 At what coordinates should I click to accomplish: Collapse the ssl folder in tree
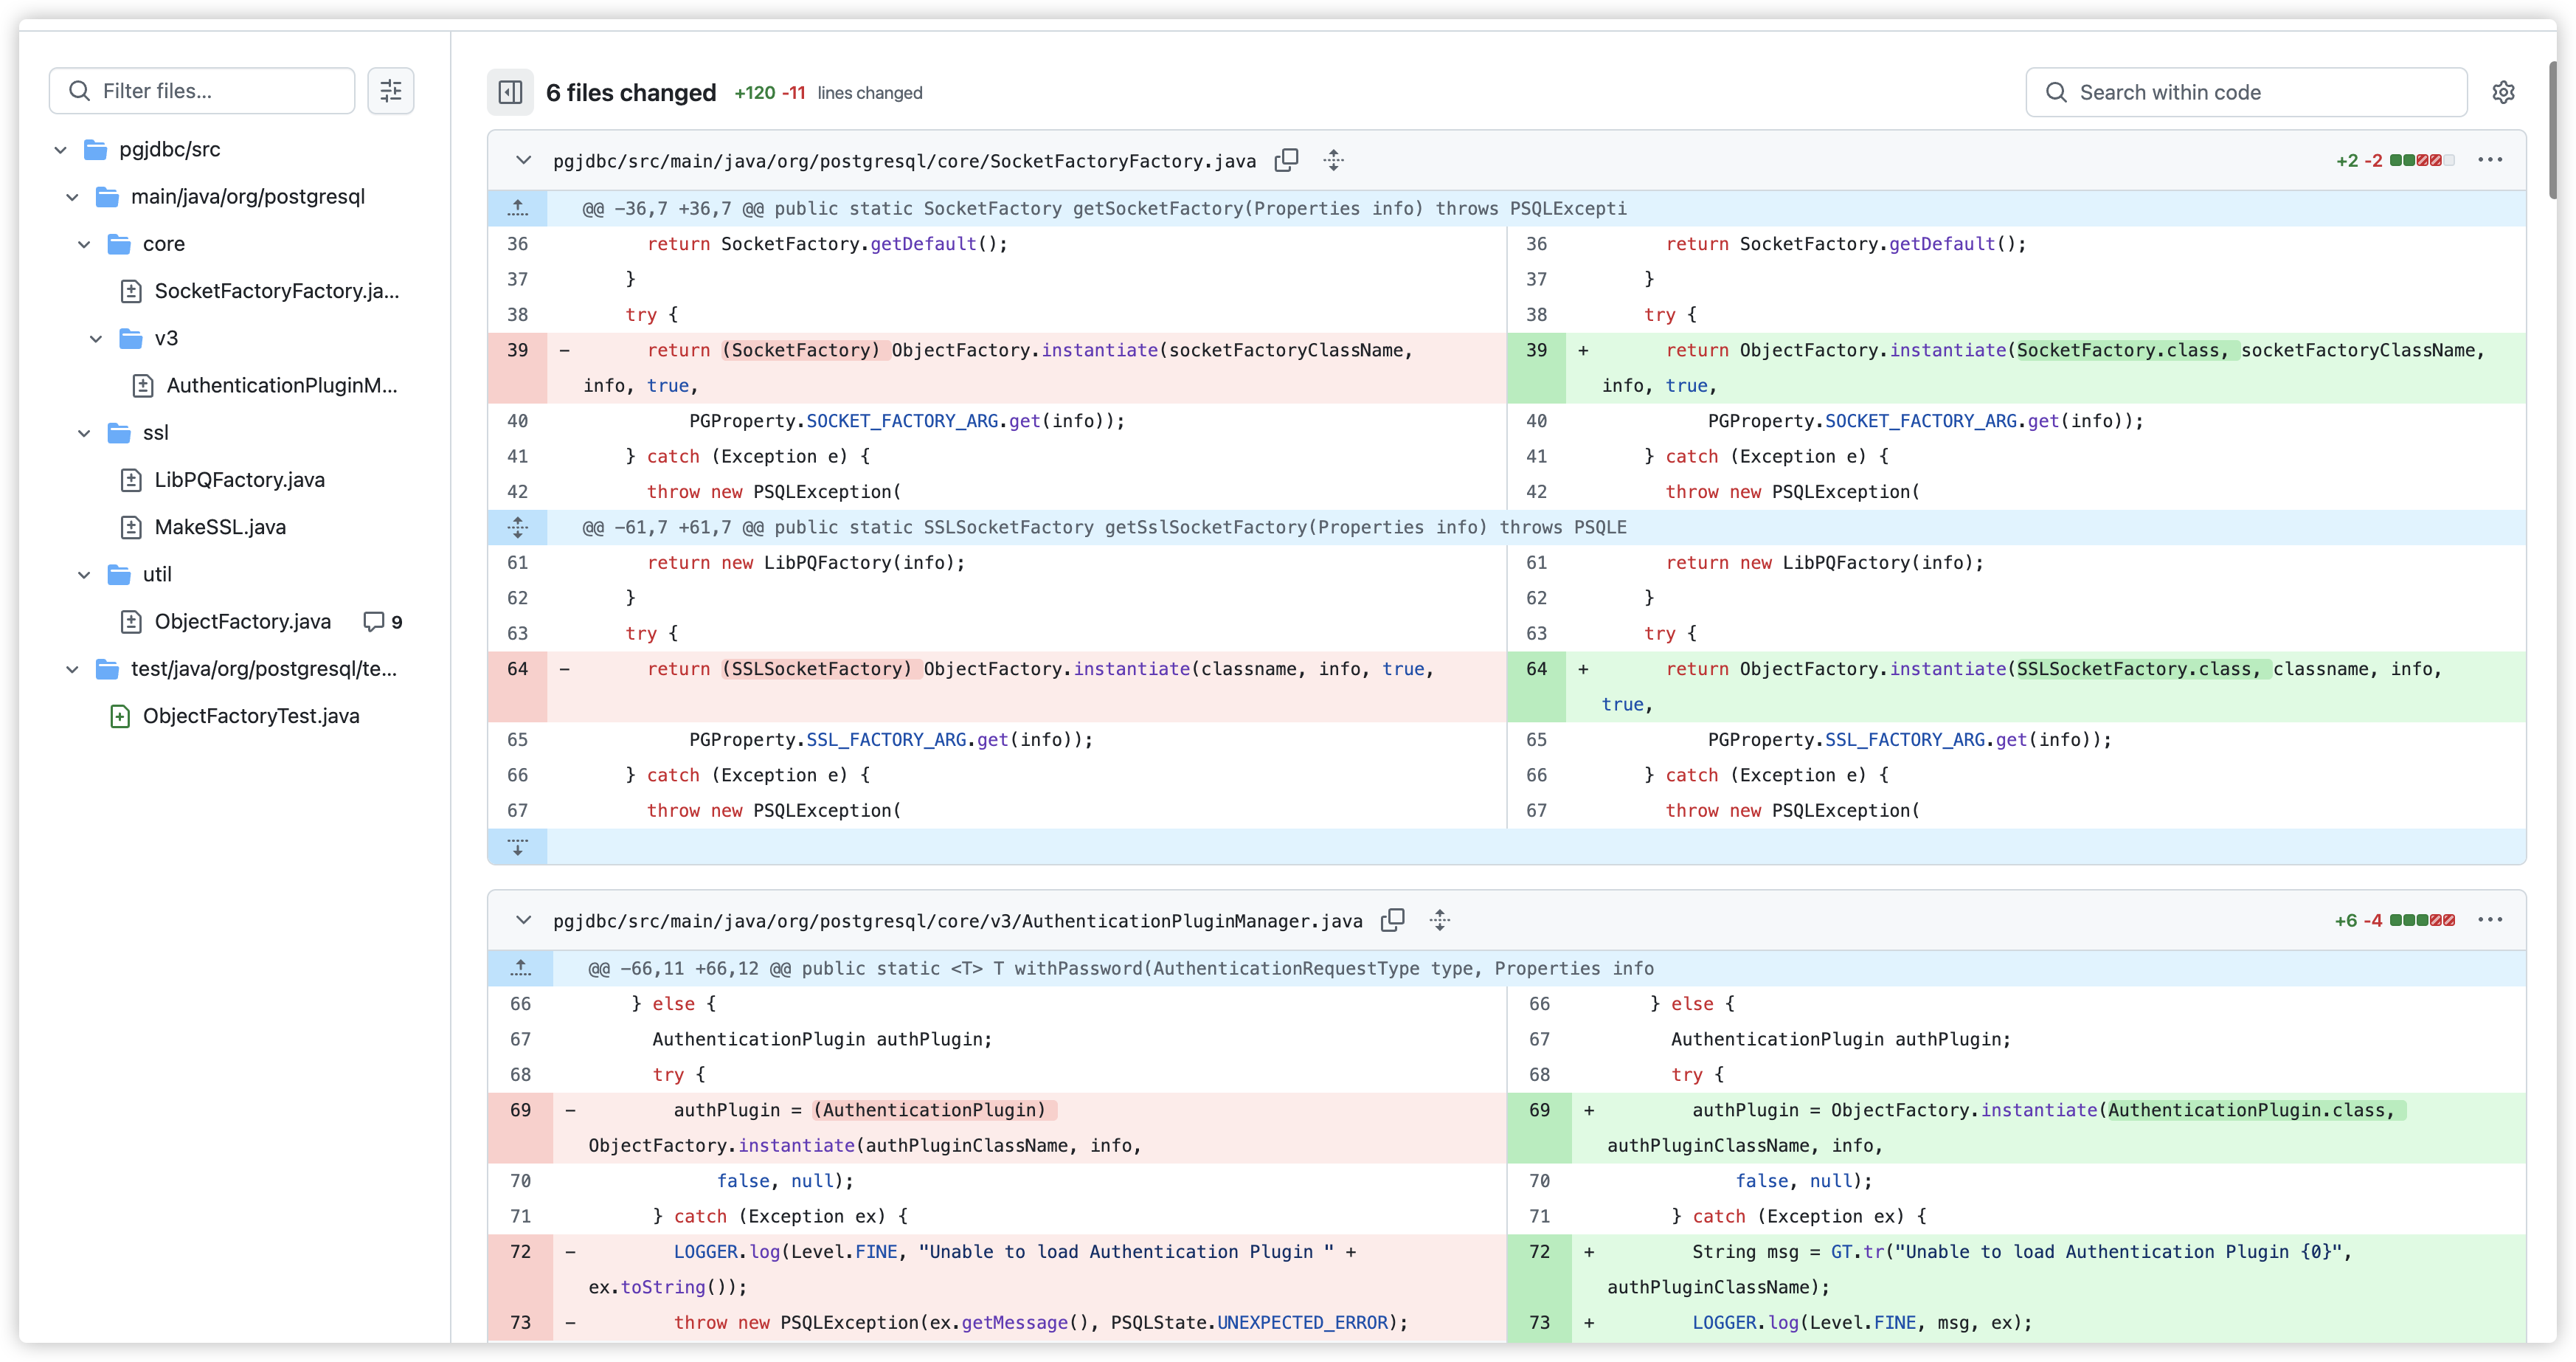pyautogui.click(x=85, y=433)
